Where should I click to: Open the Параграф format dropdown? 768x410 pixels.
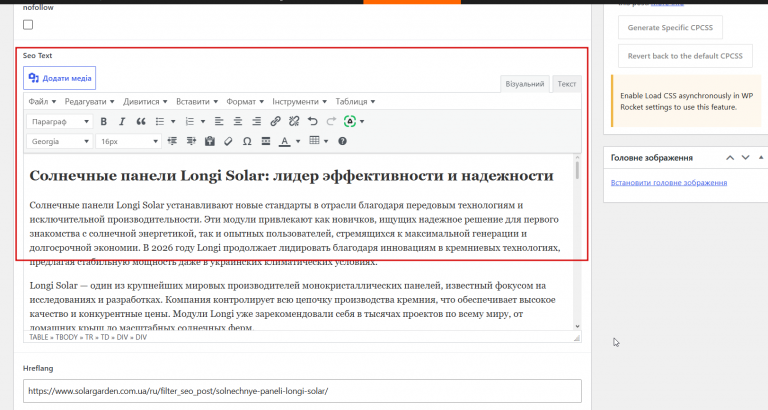coord(60,121)
